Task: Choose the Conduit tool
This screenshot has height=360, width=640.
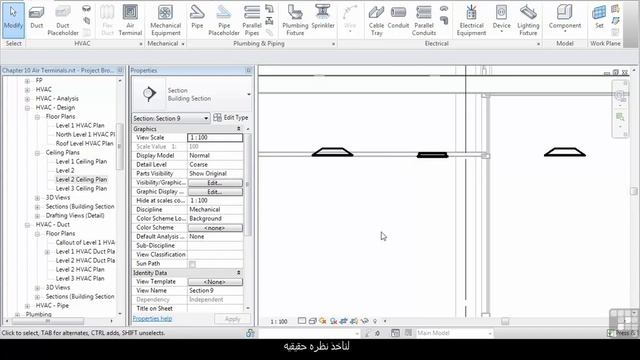Action: pos(398,18)
